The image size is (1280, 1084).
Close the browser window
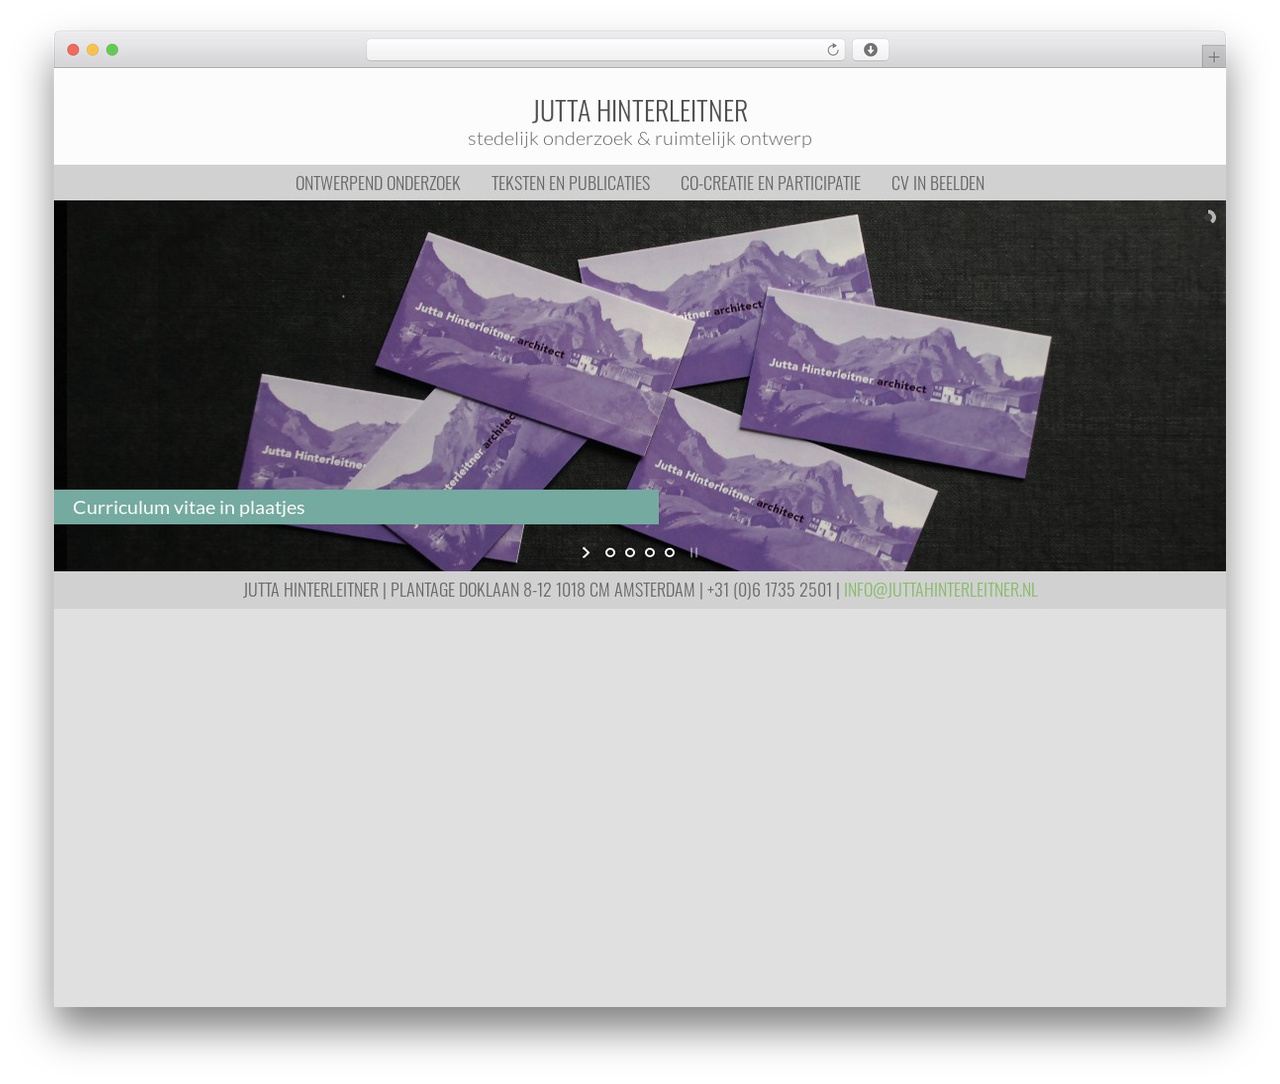(73, 50)
